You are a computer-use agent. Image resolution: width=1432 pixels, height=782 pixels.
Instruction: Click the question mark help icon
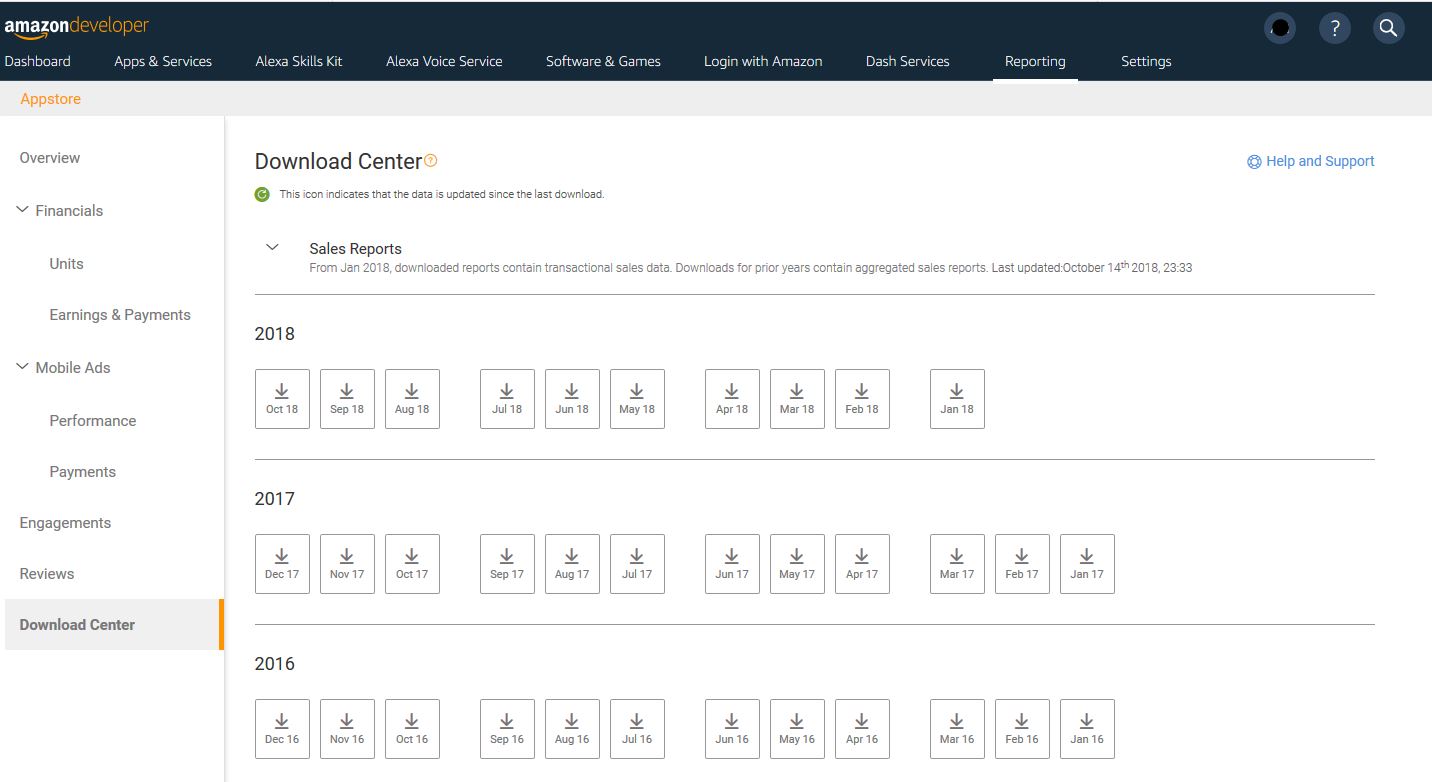click(x=1335, y=28)
